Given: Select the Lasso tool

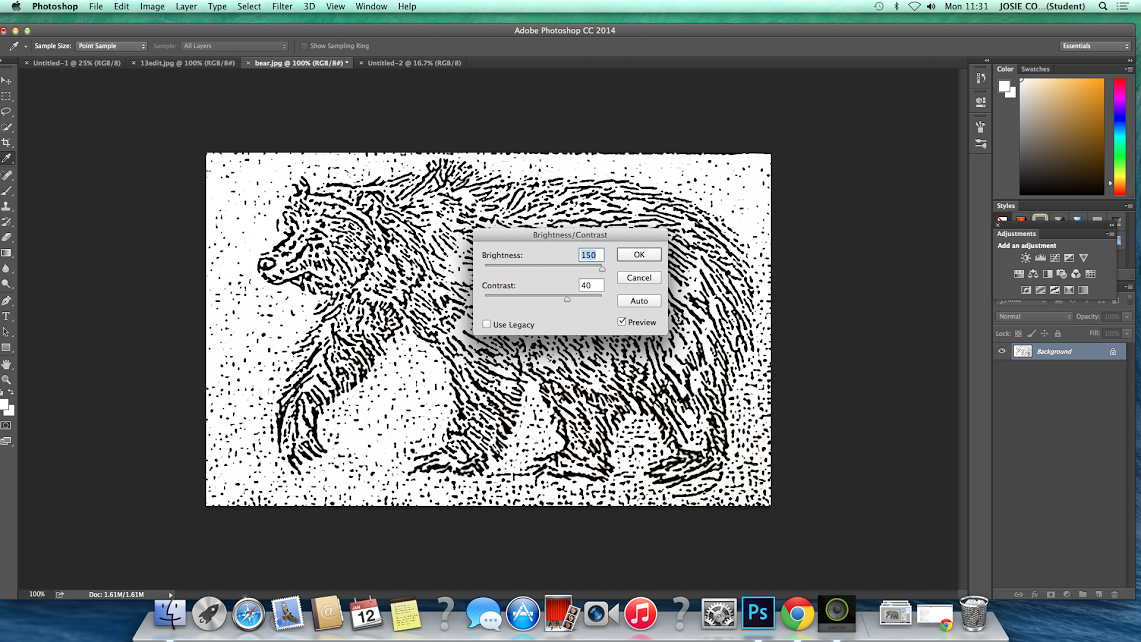Looking at the screenshot, I should pos(7,111).
